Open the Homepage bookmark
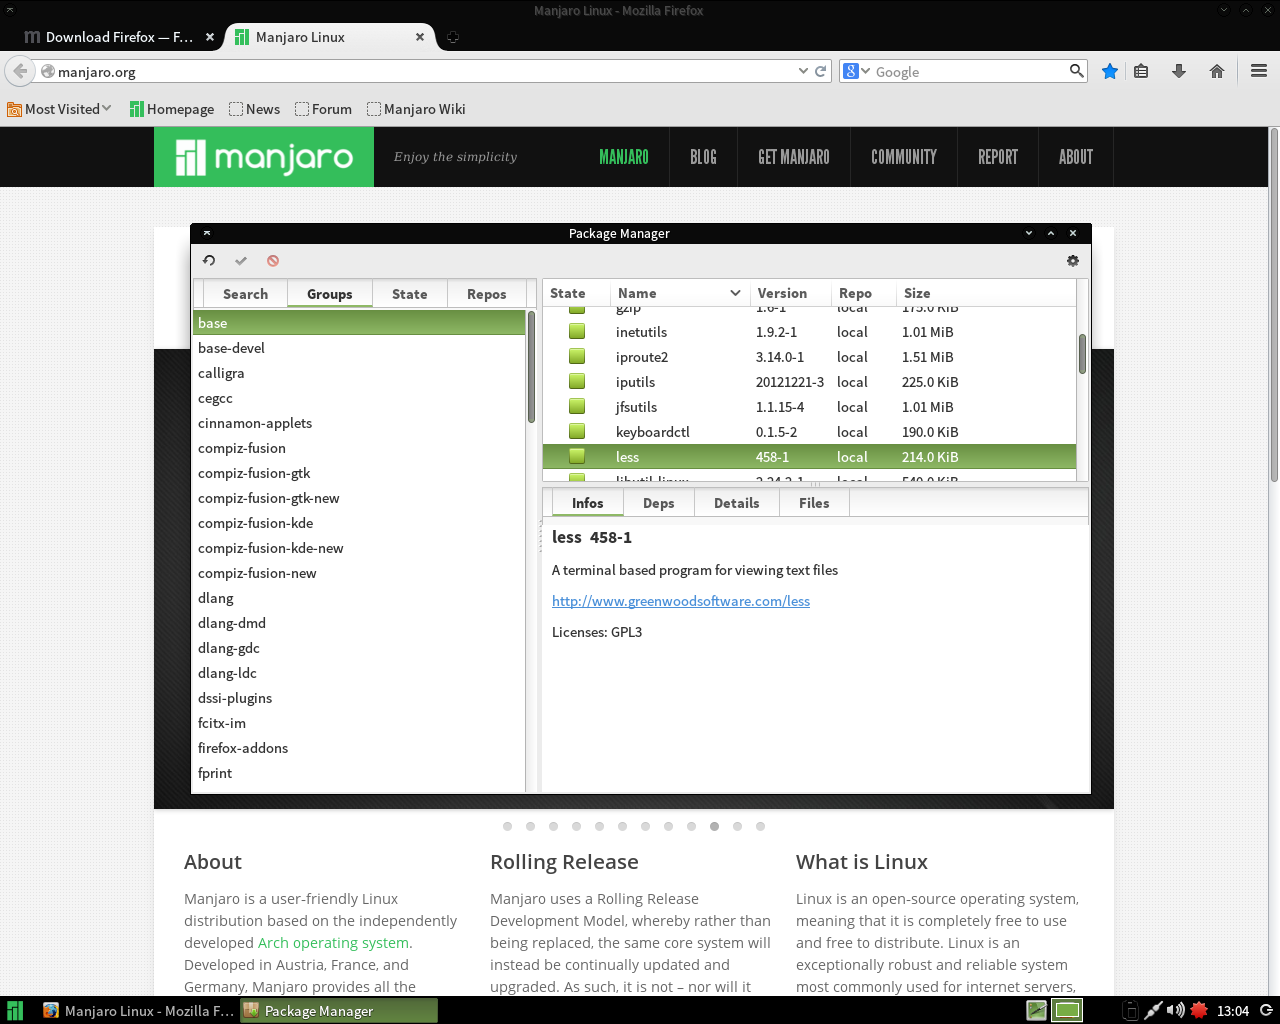 click(172, 109)
